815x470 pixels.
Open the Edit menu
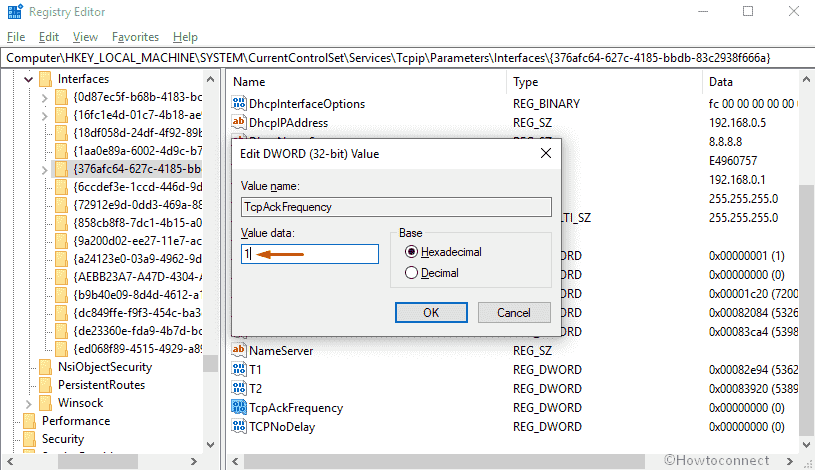[49, 37]
